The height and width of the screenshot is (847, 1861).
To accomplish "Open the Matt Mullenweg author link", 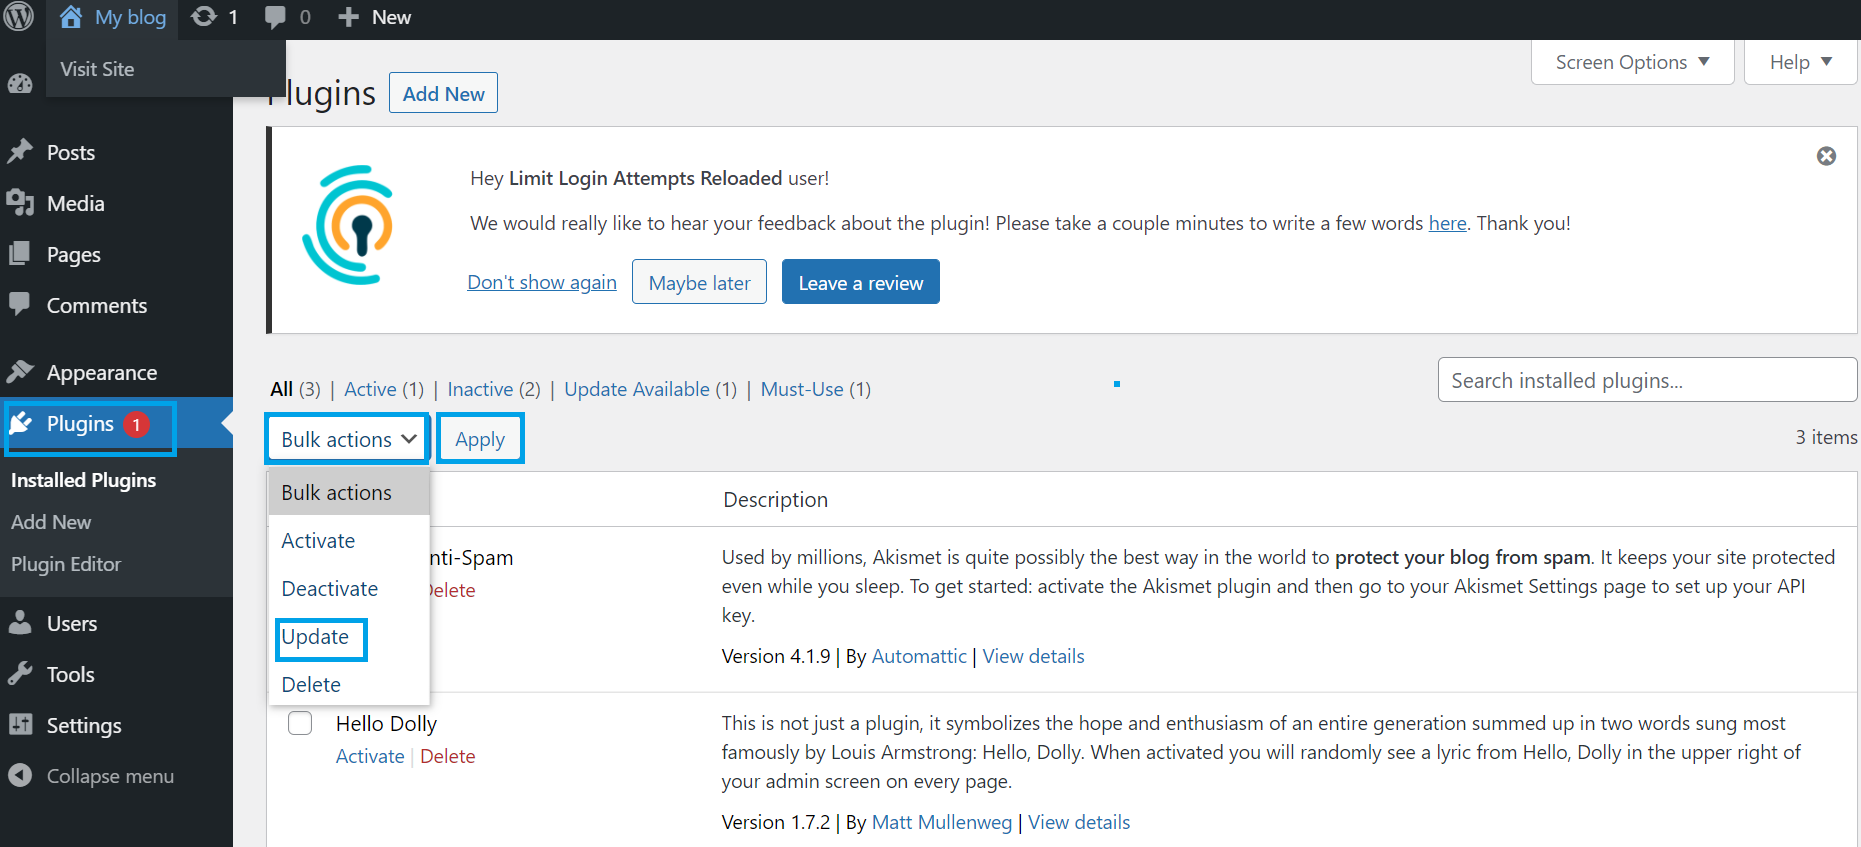I will pos(942,822).
